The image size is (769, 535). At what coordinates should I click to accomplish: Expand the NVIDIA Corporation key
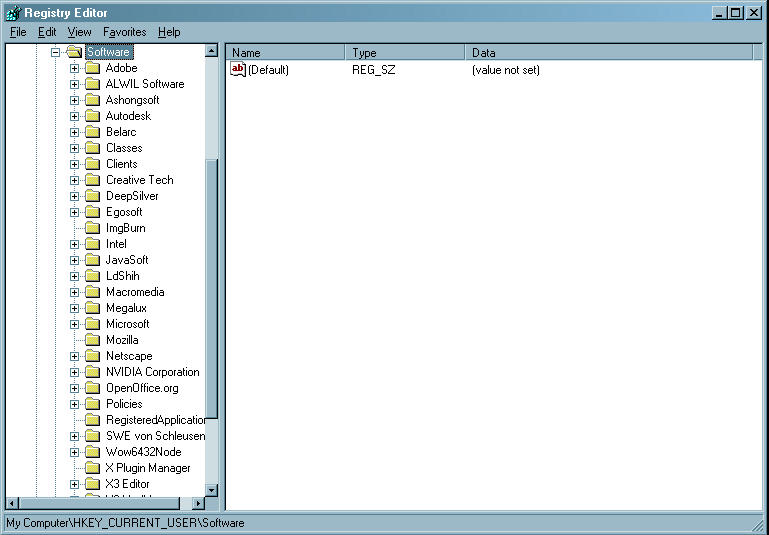coord(75,372)
